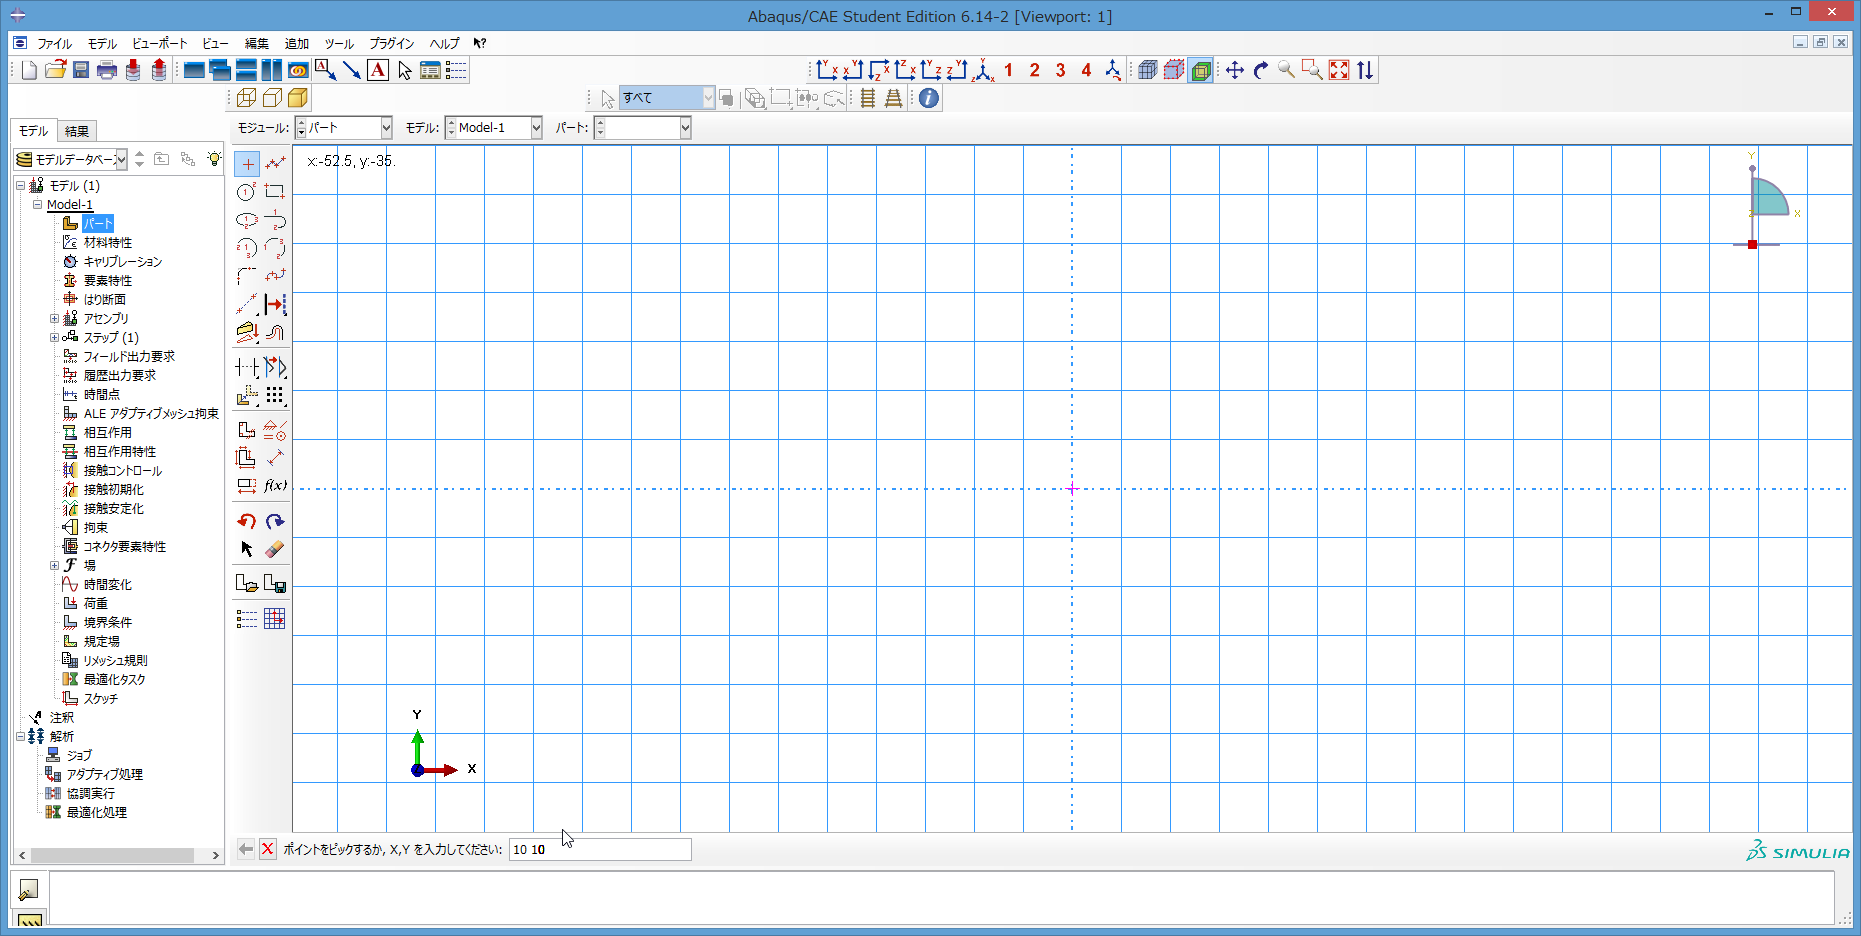1861x936 pixels.
Task: Click the pan view tool
Action: (x=1235, y=70)
